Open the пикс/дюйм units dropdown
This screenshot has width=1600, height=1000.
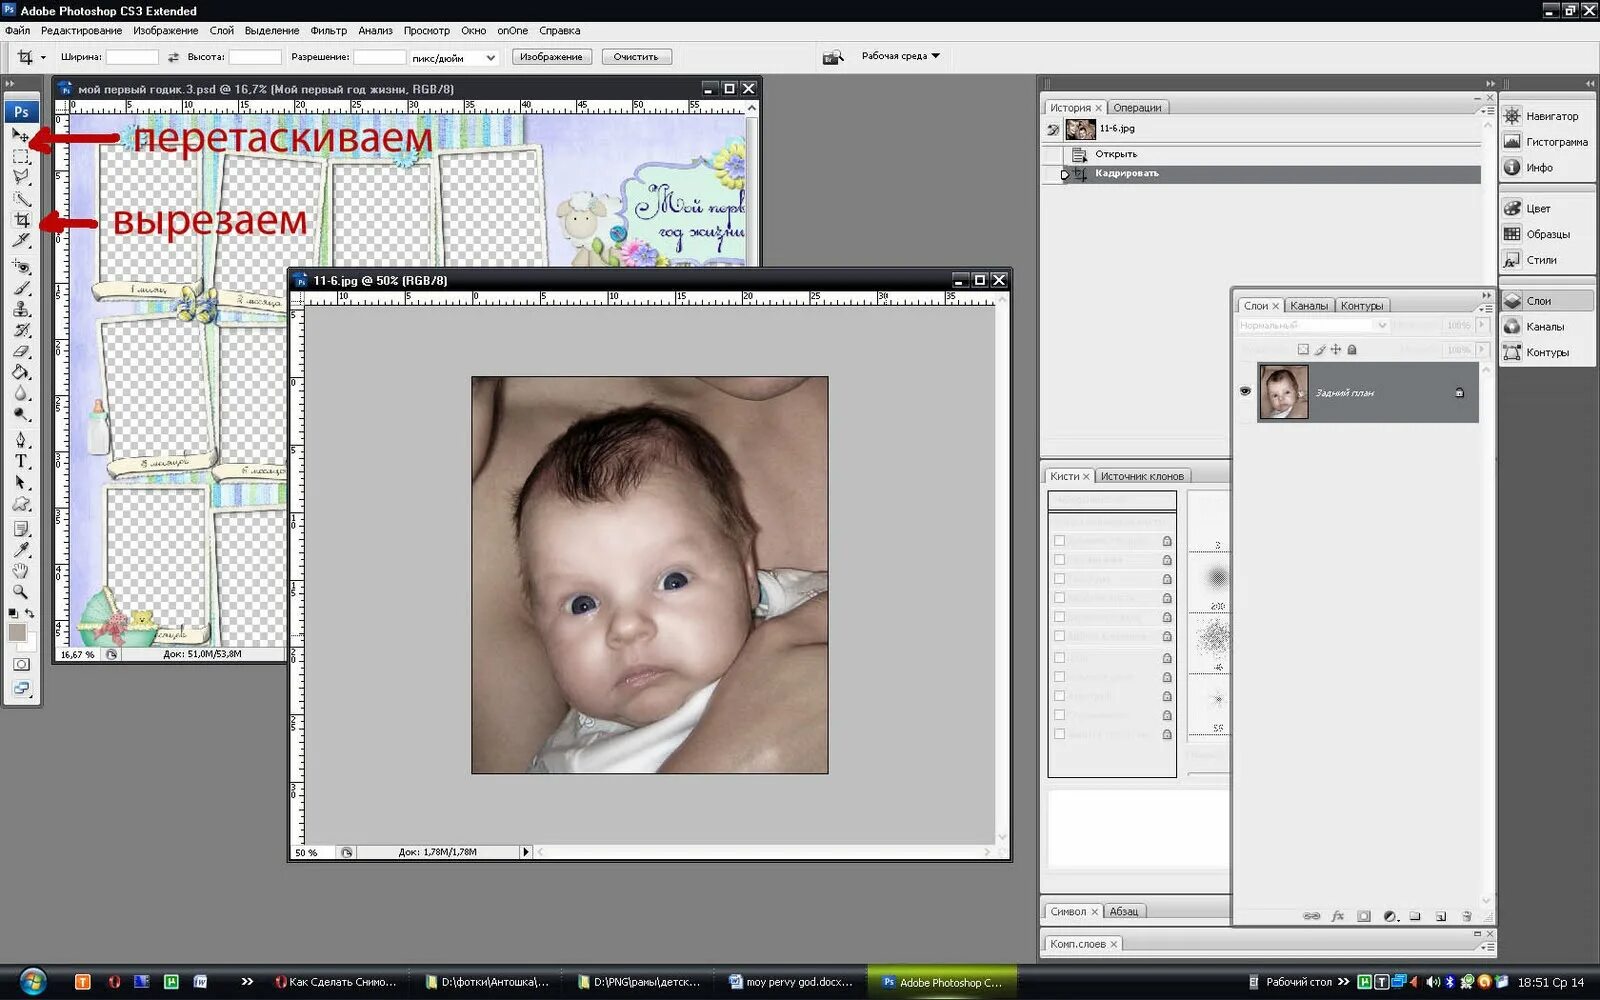pos(490,58)
